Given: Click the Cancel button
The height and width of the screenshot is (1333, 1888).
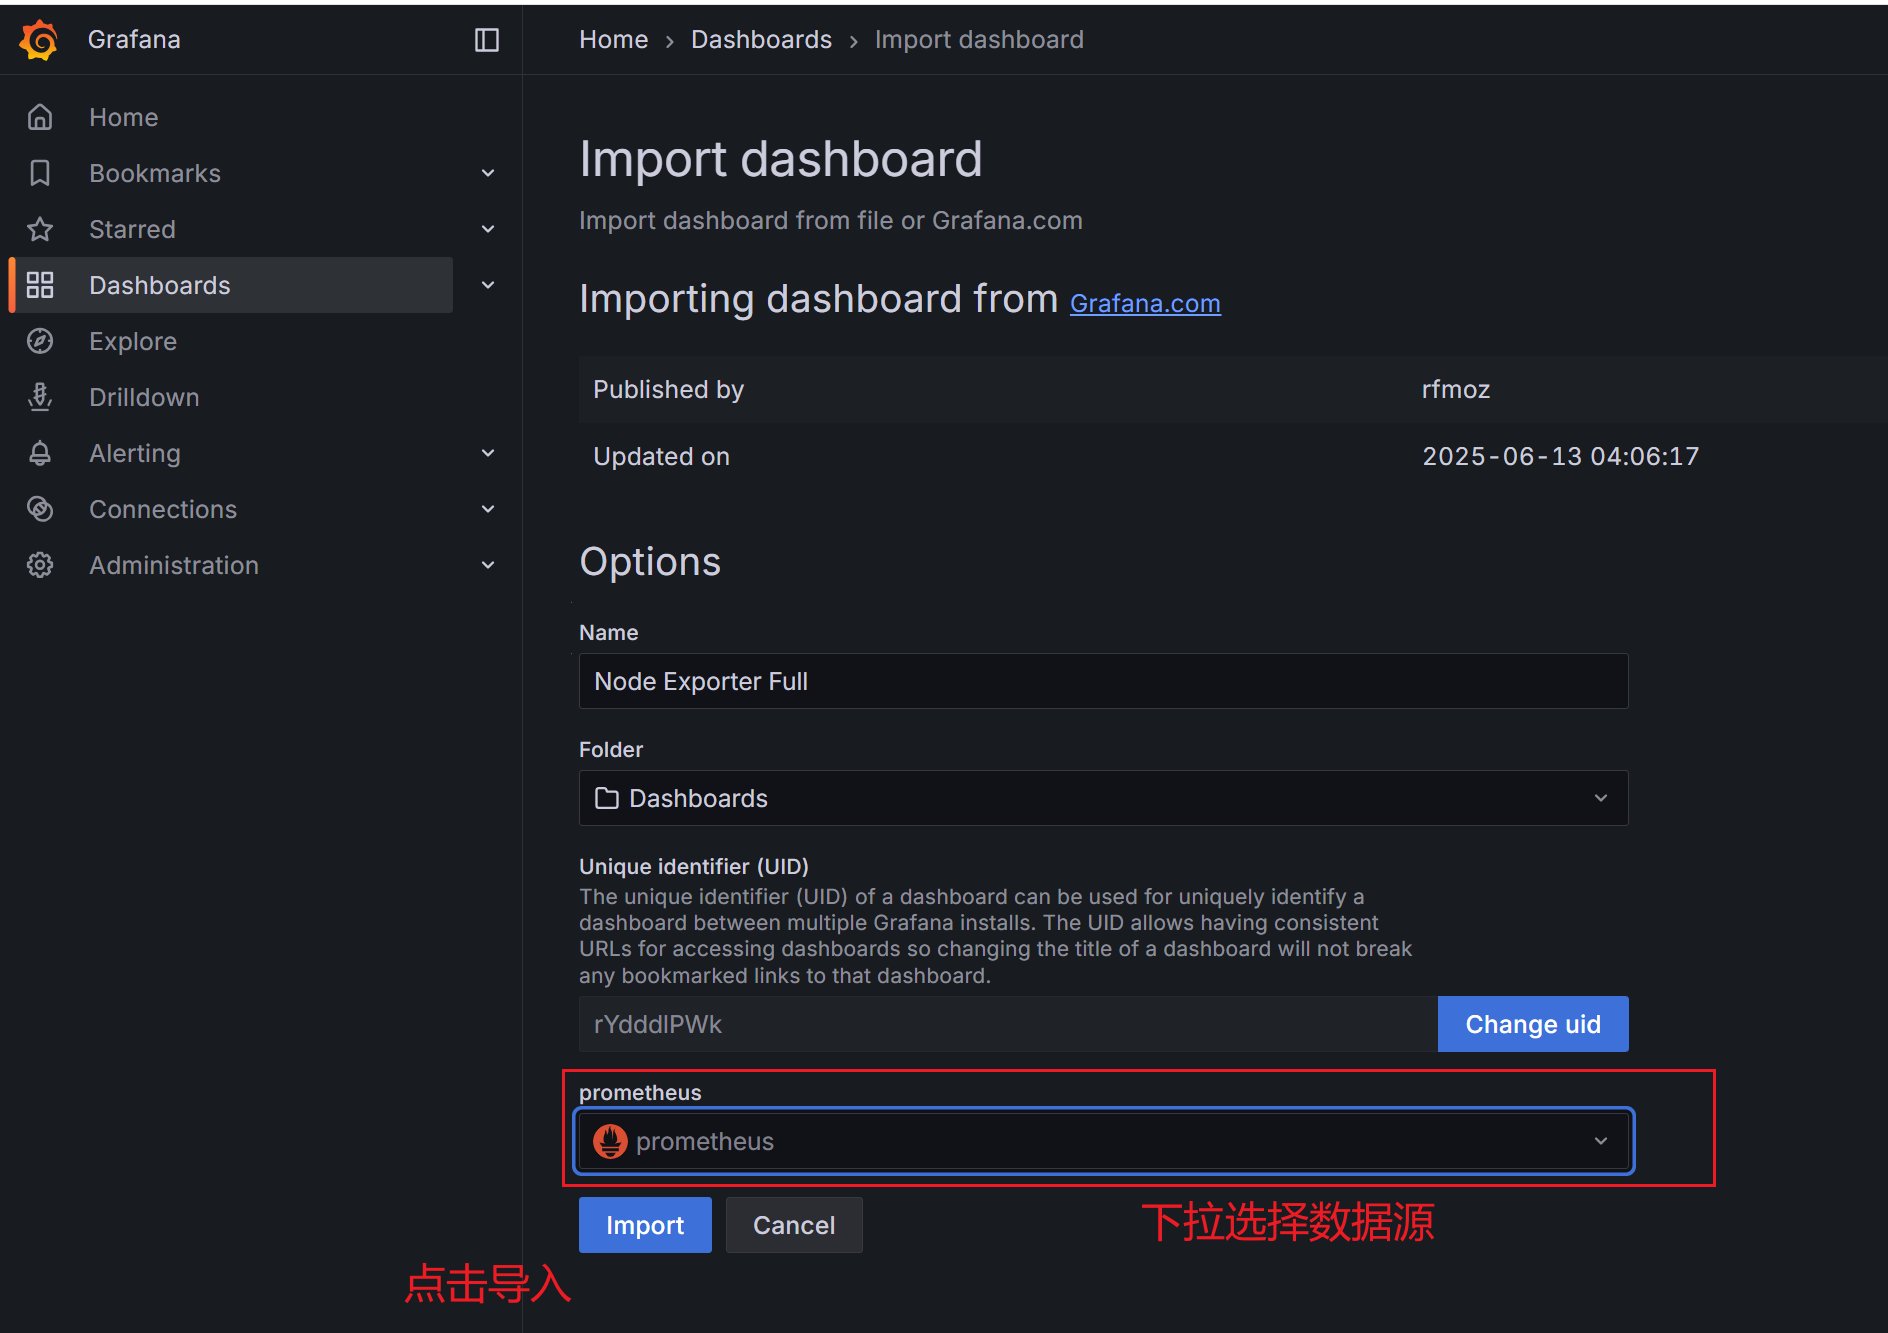Looking at the screenshot, I should (794, 1225).
